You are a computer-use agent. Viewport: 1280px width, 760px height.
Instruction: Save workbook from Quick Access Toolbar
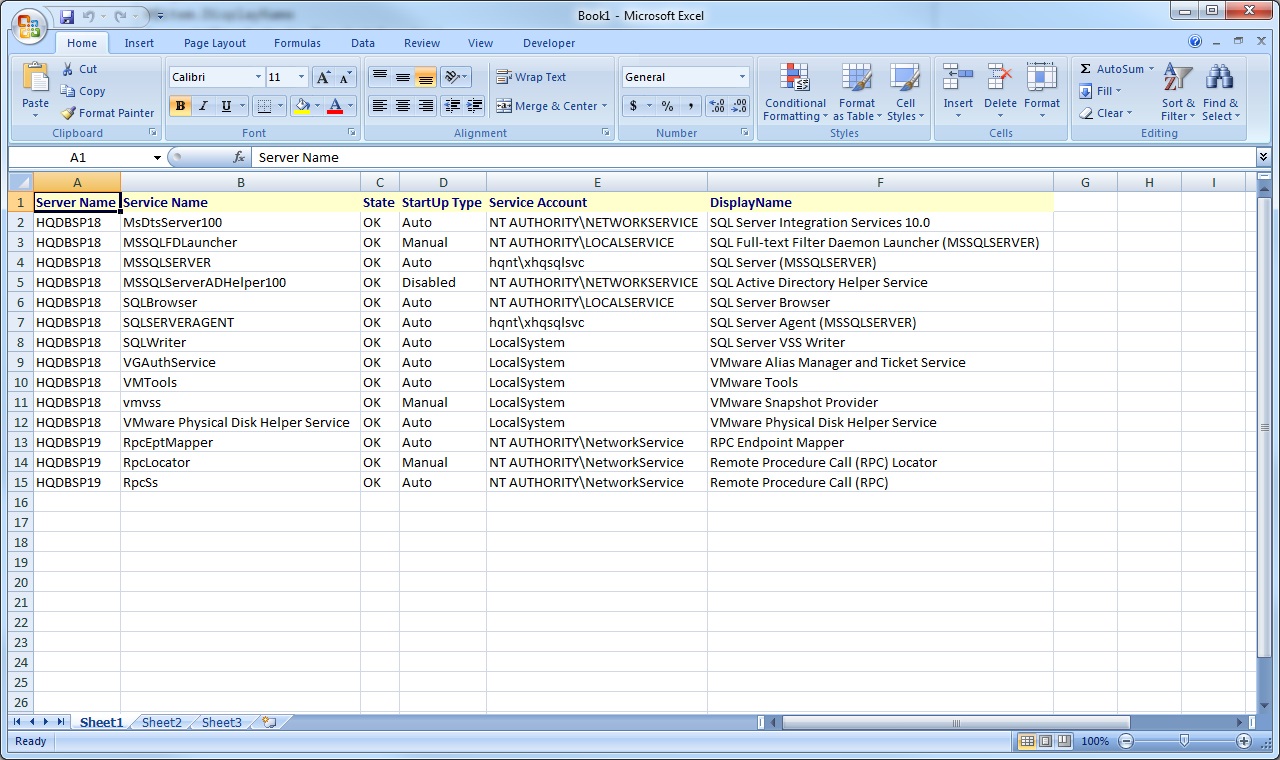pyautogui.click(x=67, y=16)
